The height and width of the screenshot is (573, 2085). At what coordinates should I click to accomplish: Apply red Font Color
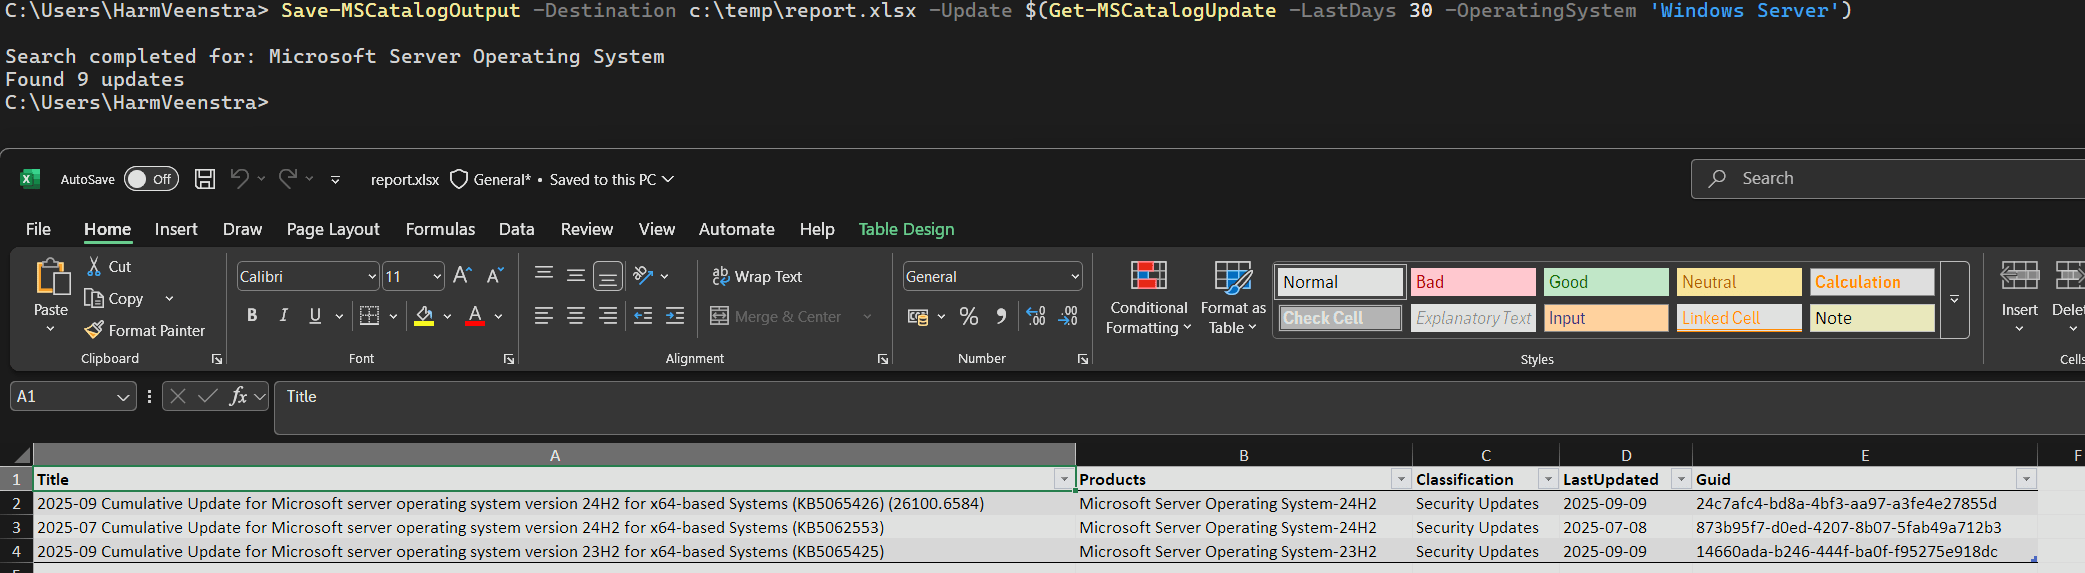[x=476, y=316]
